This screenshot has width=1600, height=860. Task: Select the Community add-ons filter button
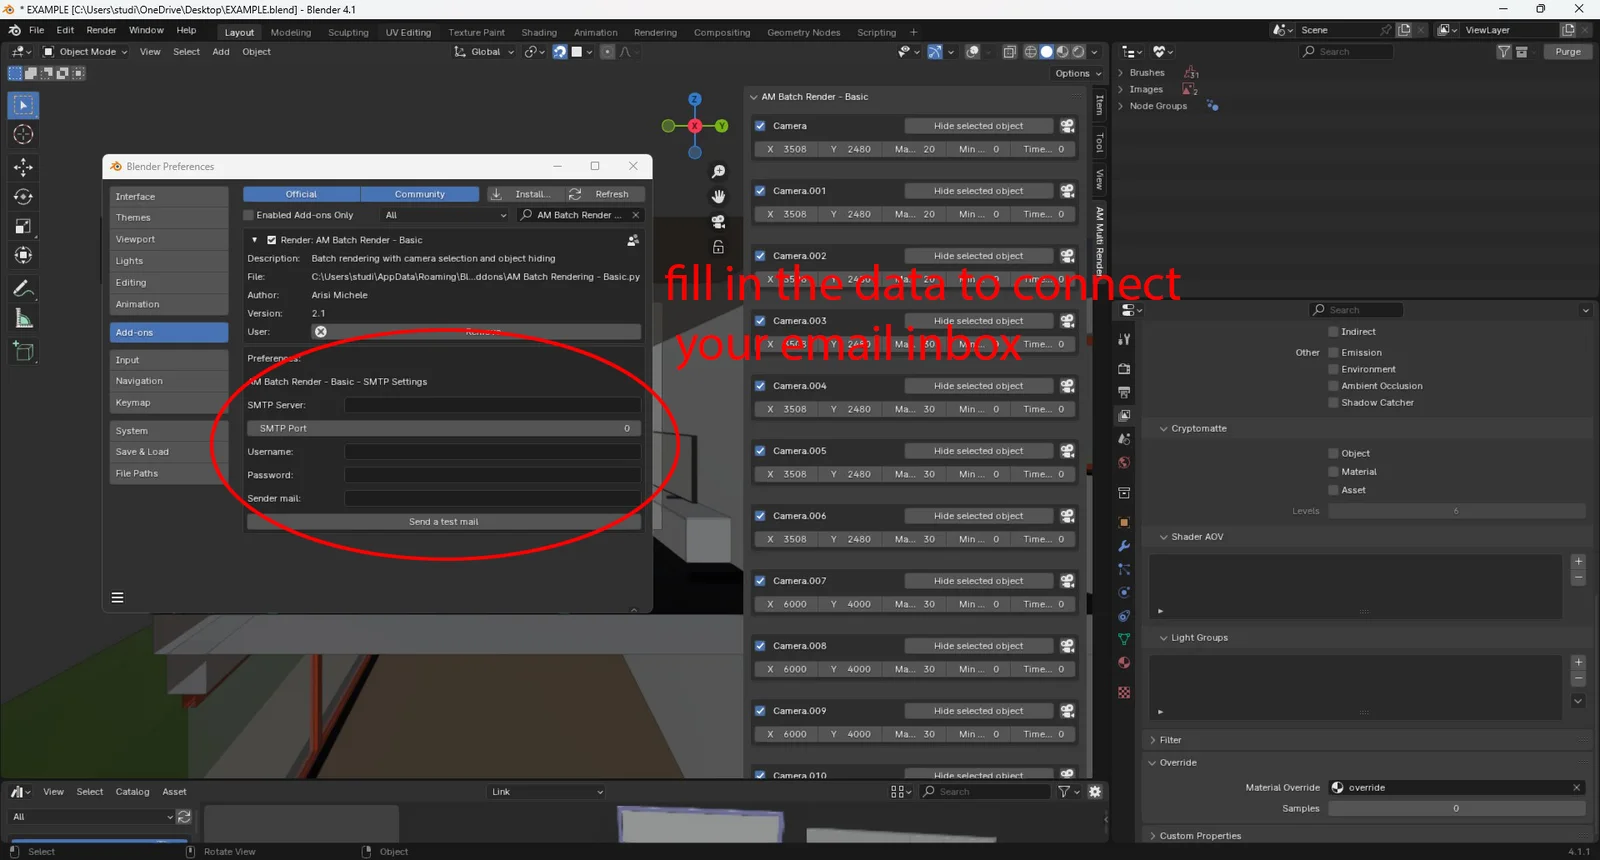pos(420,194)
